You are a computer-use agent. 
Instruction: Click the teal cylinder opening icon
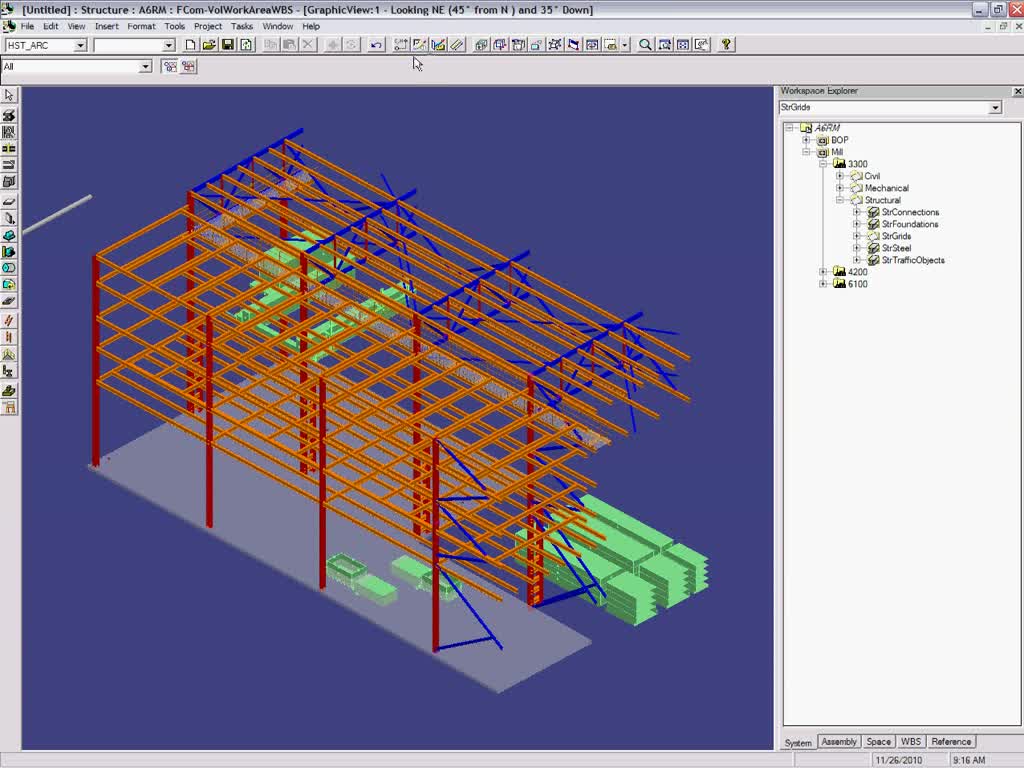[9, 268]
